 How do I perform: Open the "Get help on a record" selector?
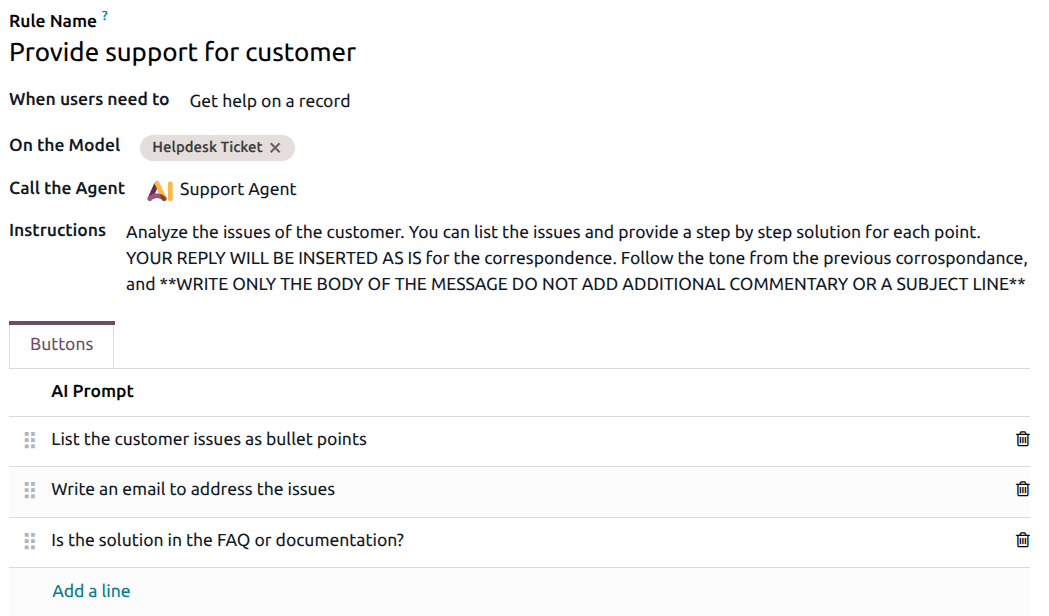[x=269, y=100]
